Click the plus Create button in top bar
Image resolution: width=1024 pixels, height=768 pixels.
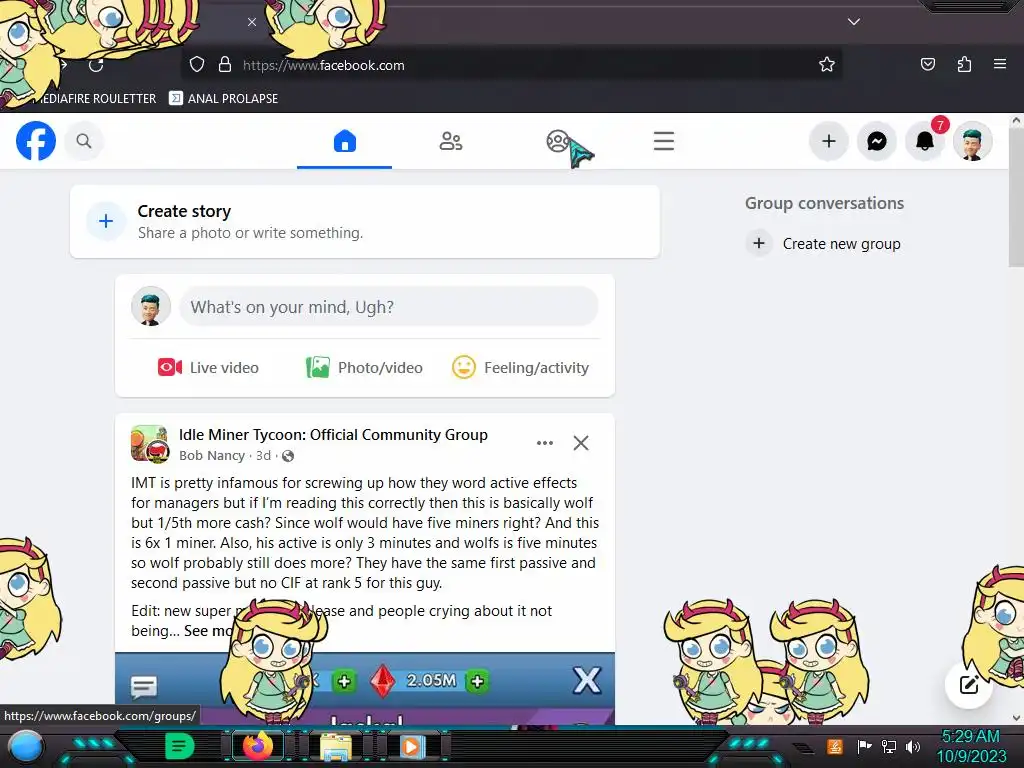[829, 140]
